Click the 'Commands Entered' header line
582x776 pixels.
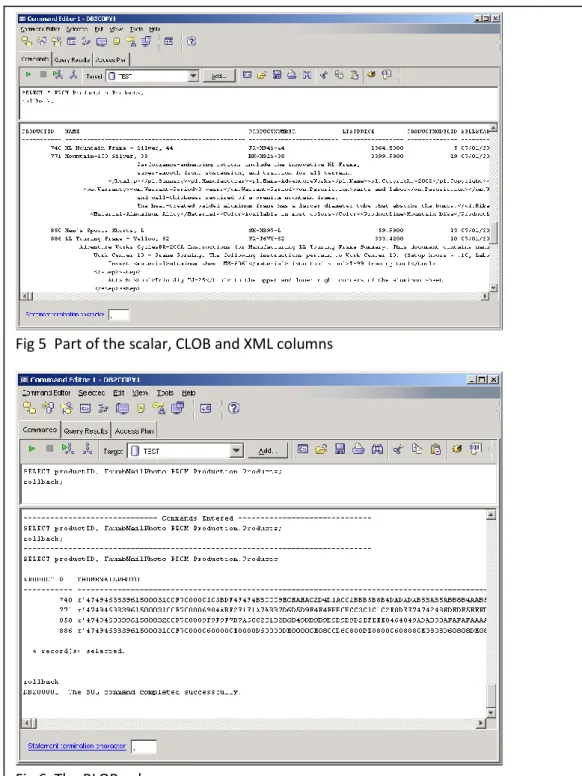coord(197,518)
